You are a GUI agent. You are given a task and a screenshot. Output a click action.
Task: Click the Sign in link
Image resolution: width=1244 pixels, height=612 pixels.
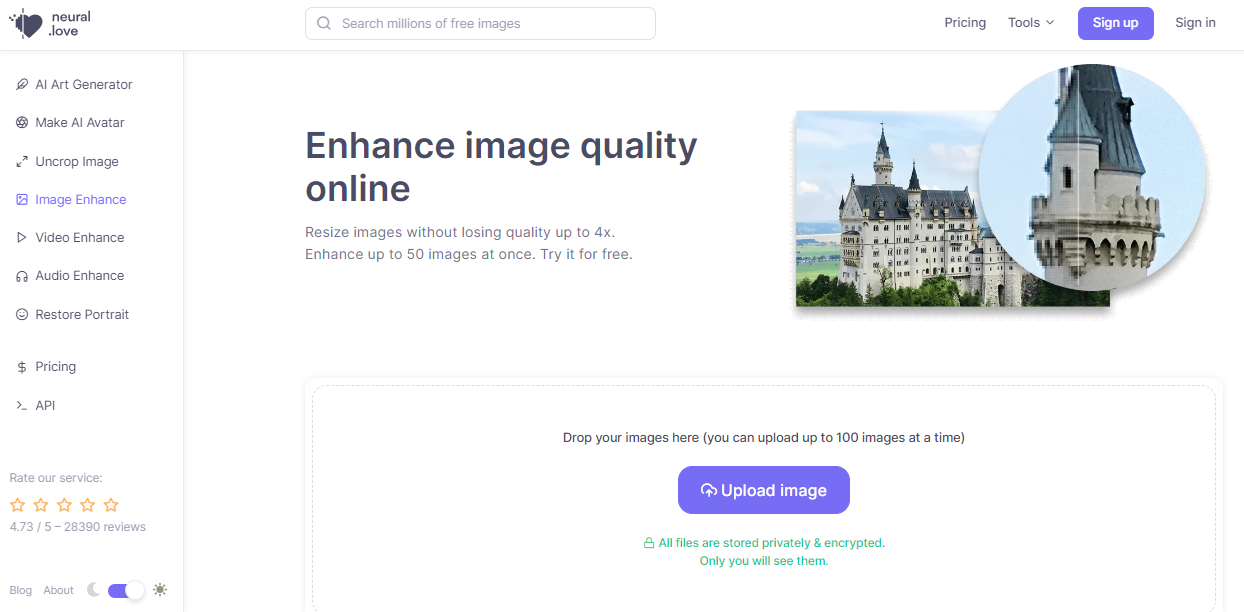pyautogui.click(x=1195, y=23)
